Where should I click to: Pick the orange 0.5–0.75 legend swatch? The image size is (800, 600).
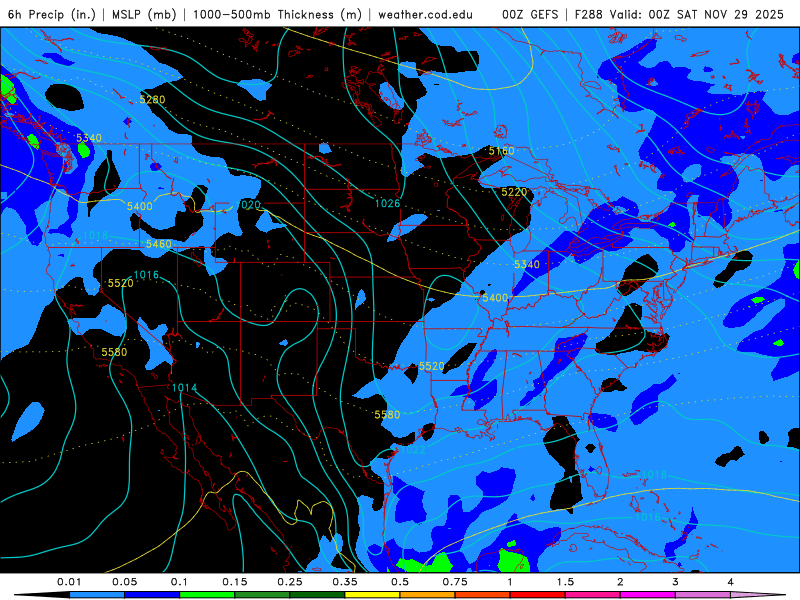pyautogui.click(x=428, y=595)
